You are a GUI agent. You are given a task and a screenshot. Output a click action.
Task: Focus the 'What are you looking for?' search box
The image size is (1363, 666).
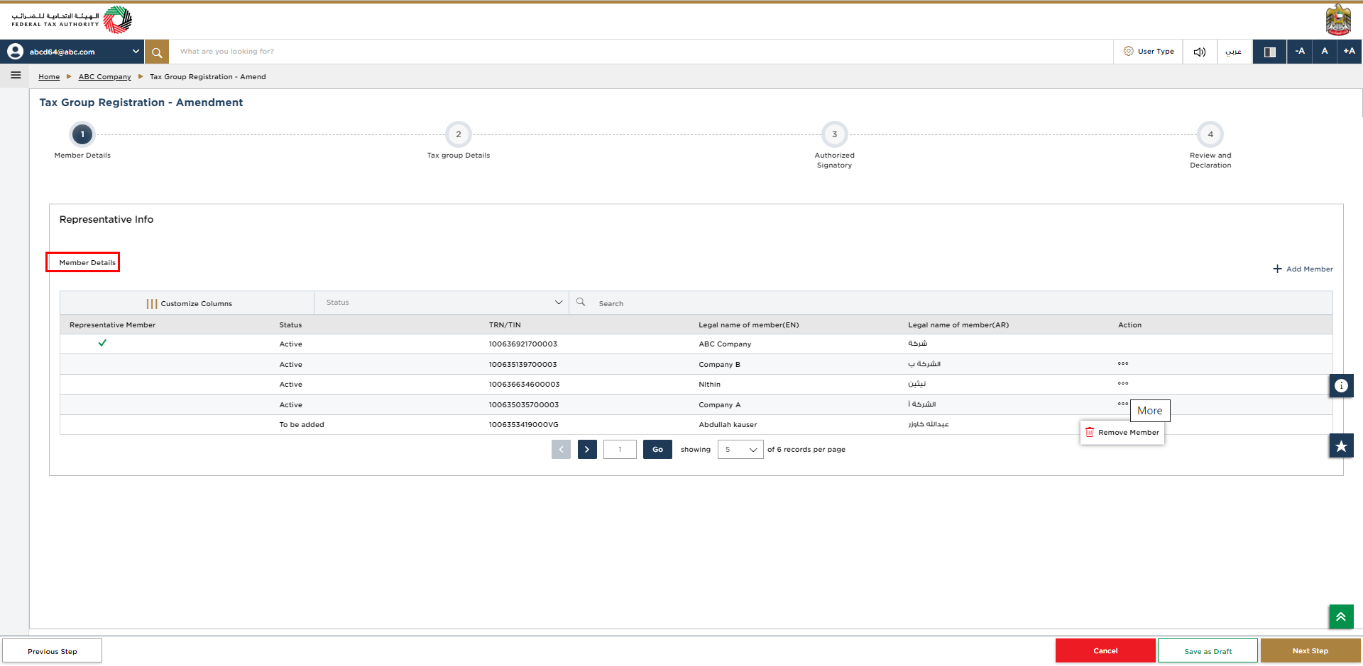pyautogui.click(x=640, y=51)
